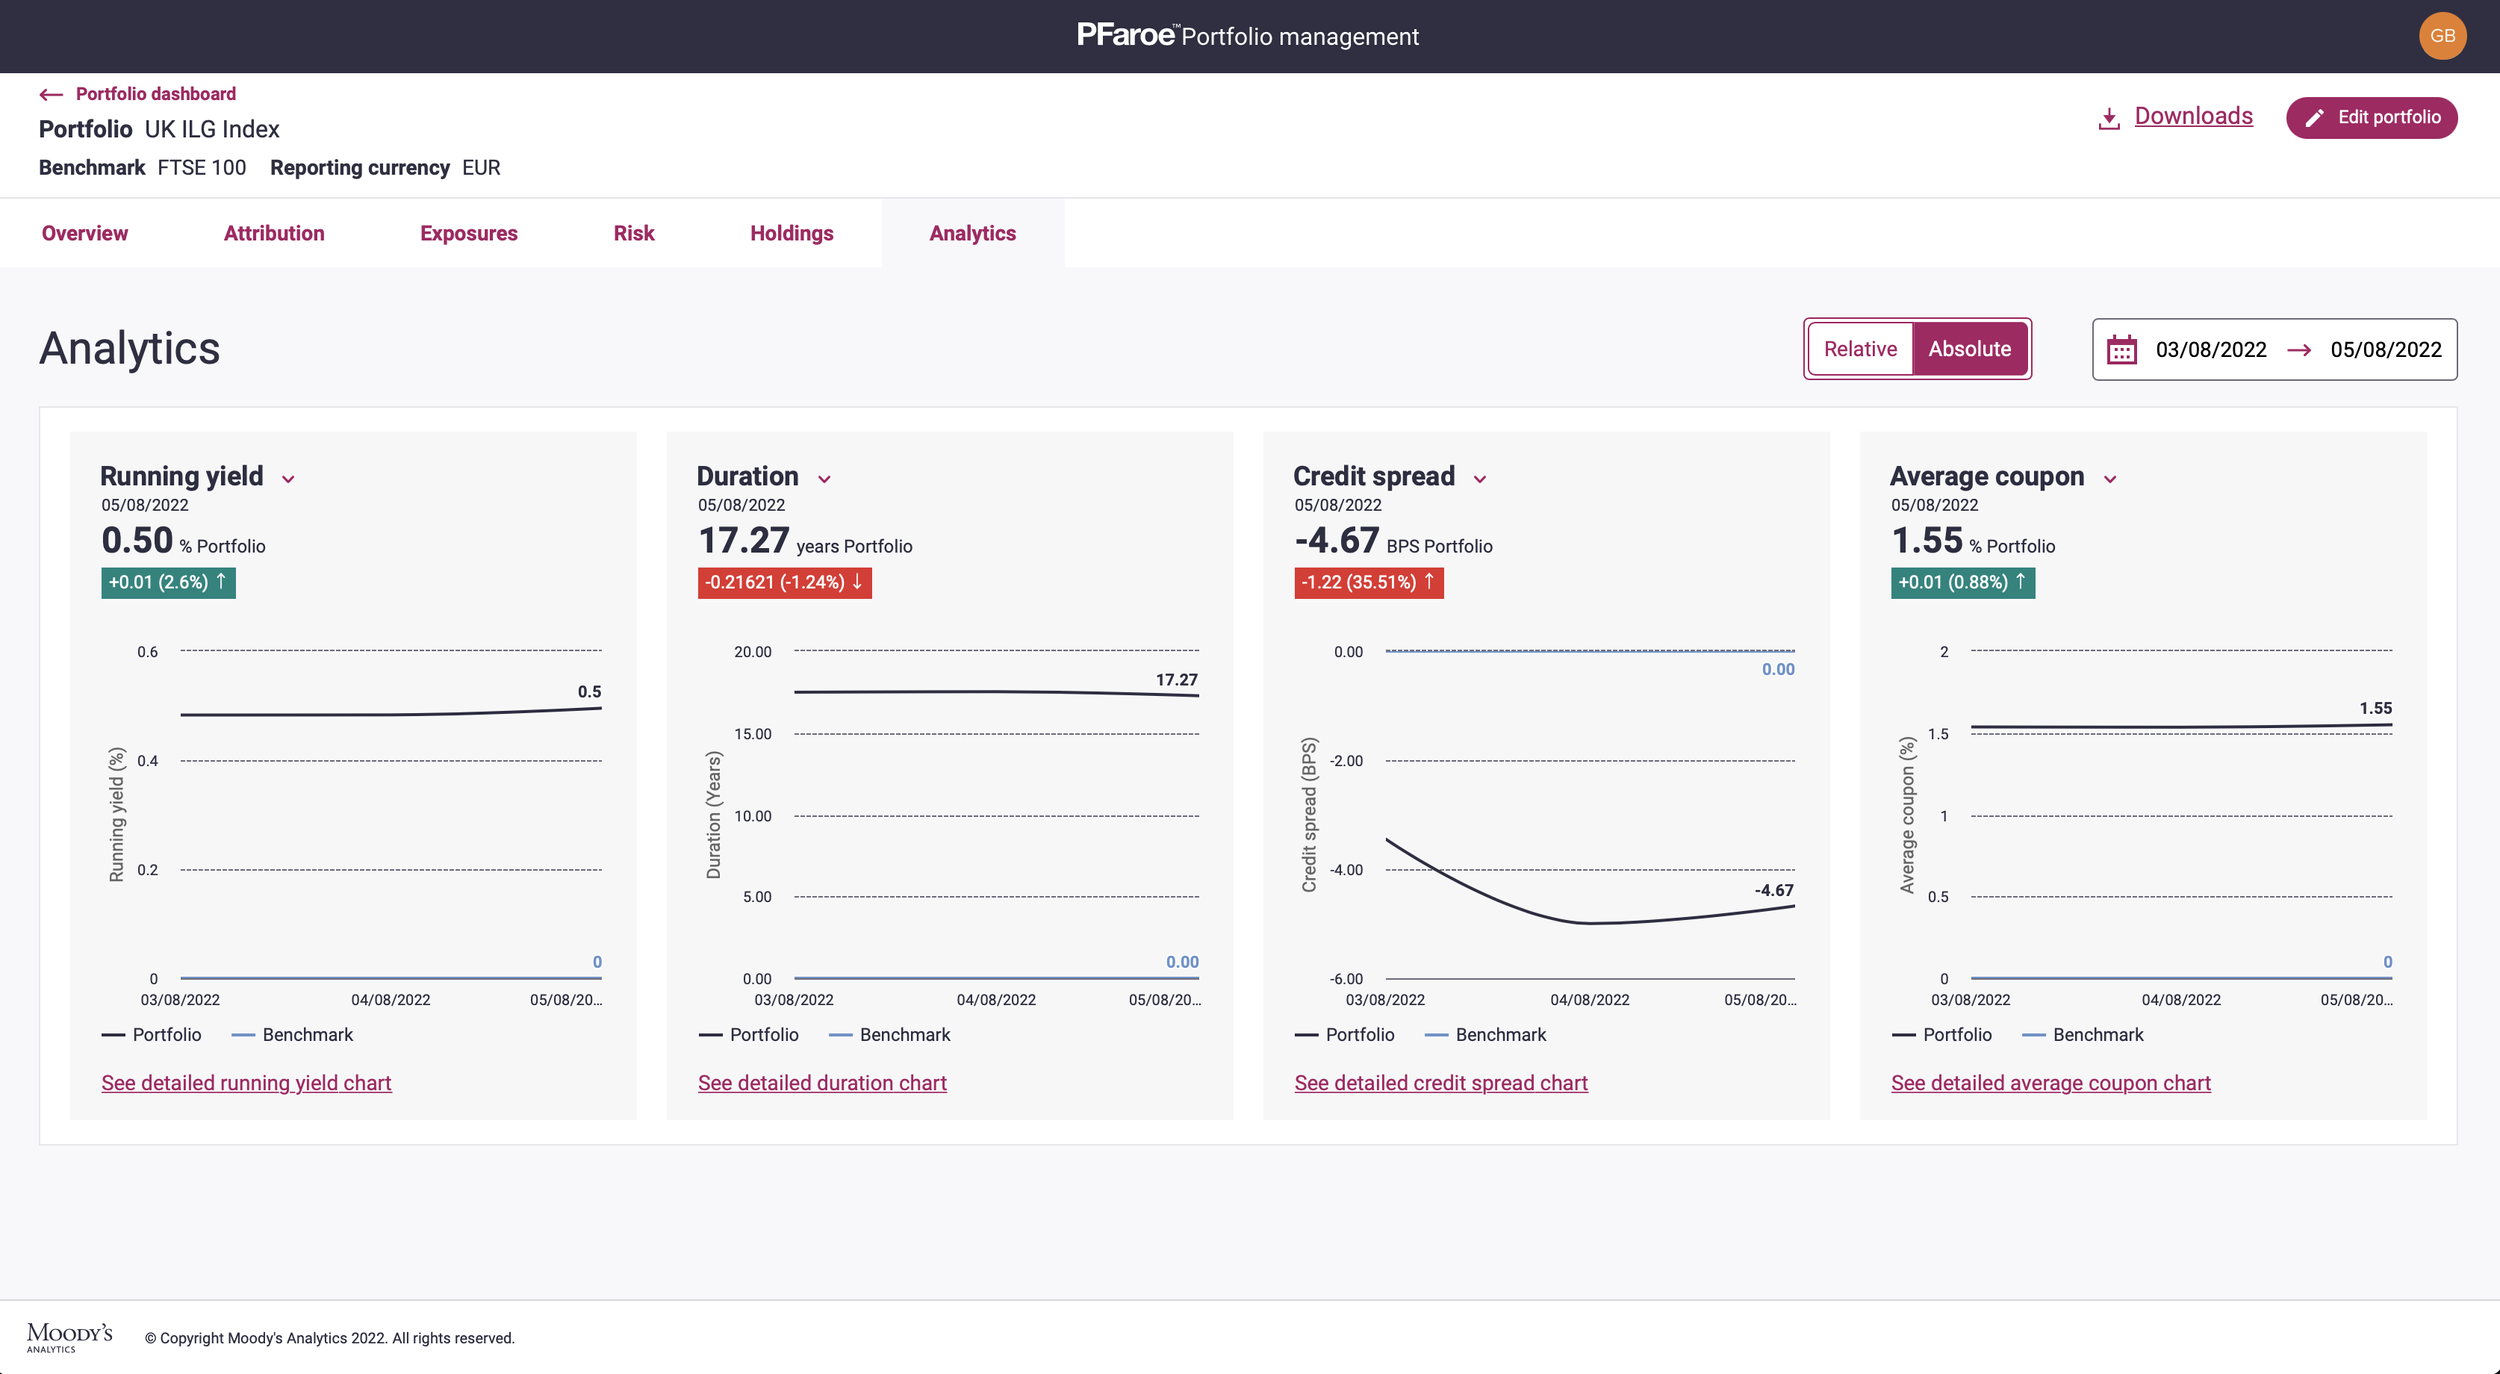Click the Credit spread card title

[x=1374, y=476]
